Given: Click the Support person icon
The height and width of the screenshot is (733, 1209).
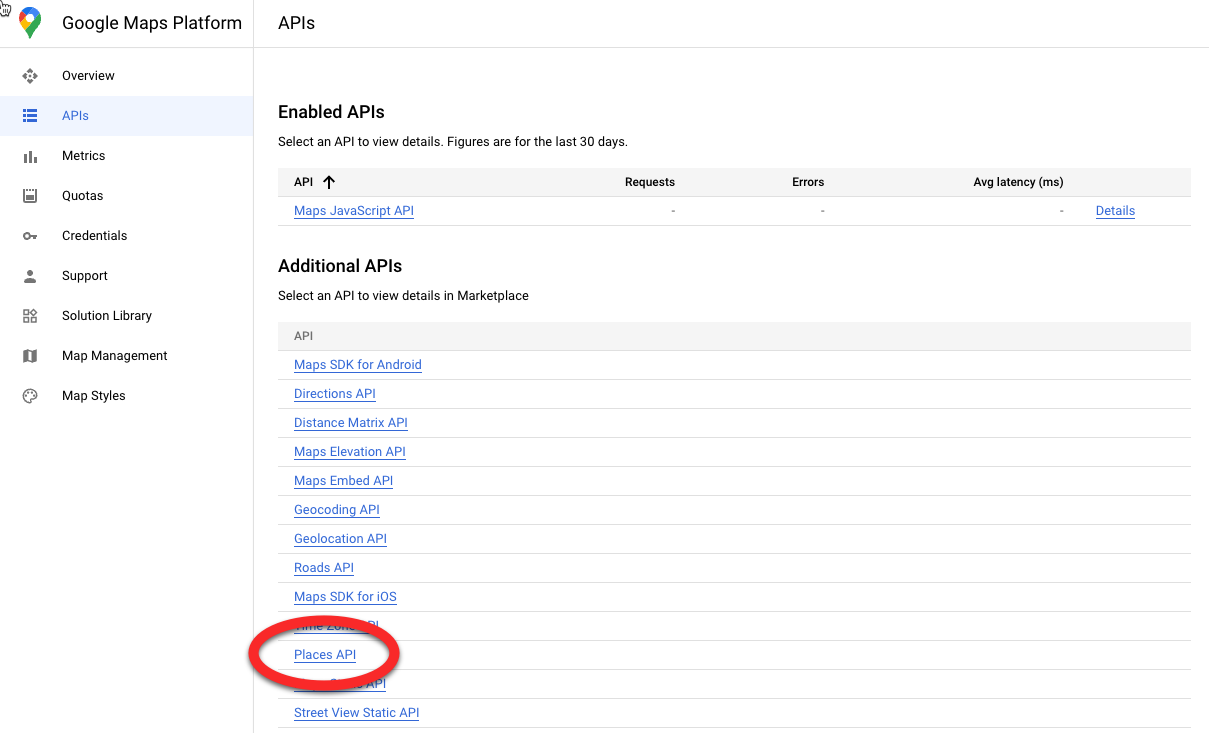Looking at the screenshot, I should pyautogui.click(x=30, y=276).
